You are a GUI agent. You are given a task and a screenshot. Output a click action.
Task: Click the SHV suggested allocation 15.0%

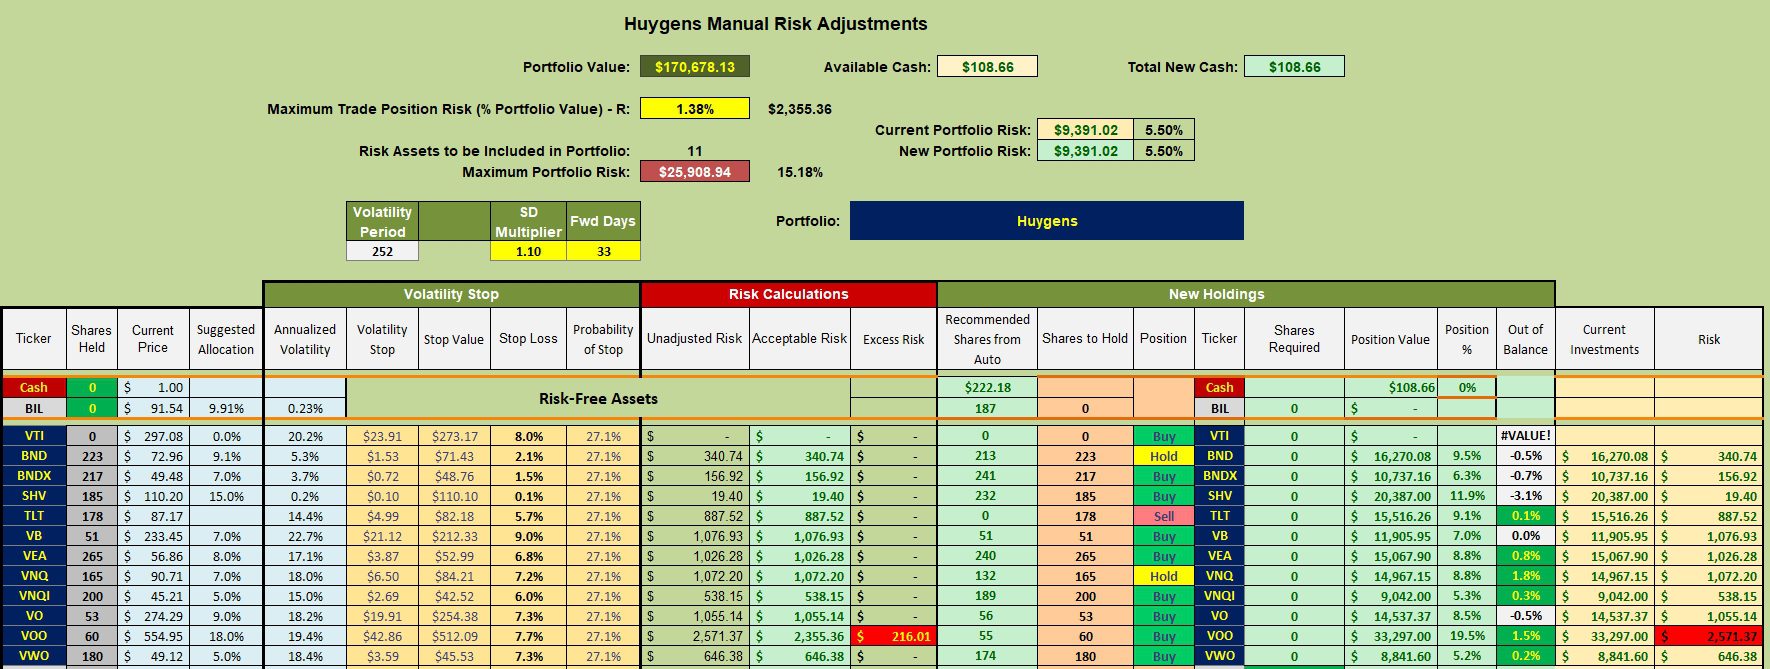[226, 496]
